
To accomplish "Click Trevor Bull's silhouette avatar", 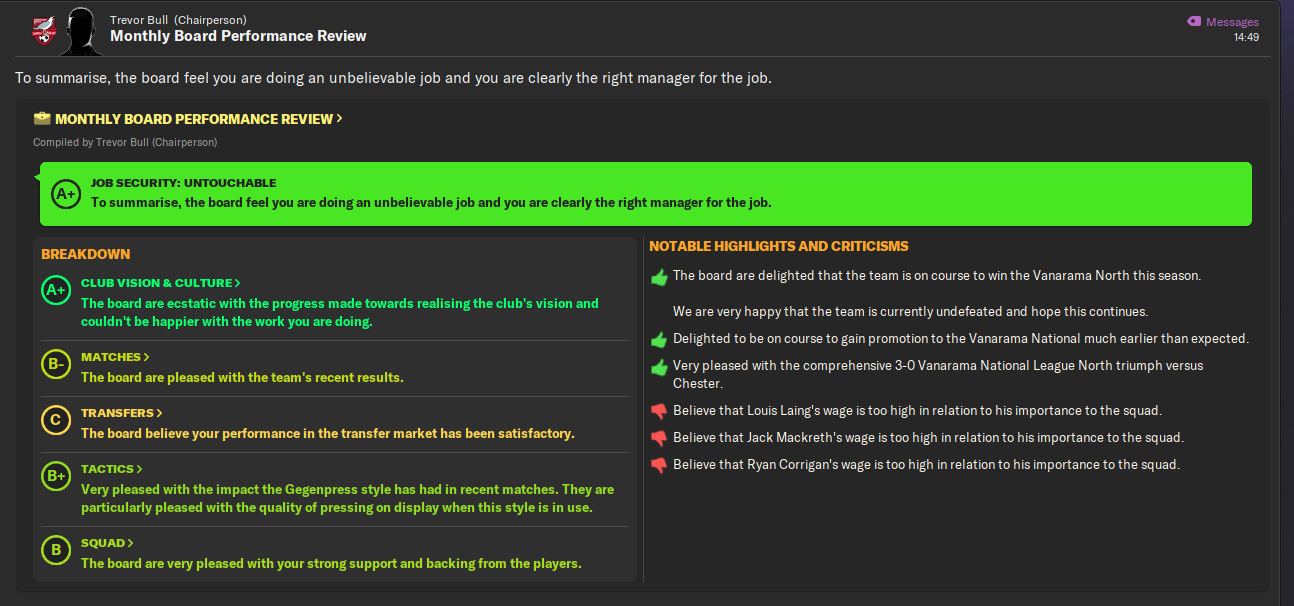I will (80, 31).
